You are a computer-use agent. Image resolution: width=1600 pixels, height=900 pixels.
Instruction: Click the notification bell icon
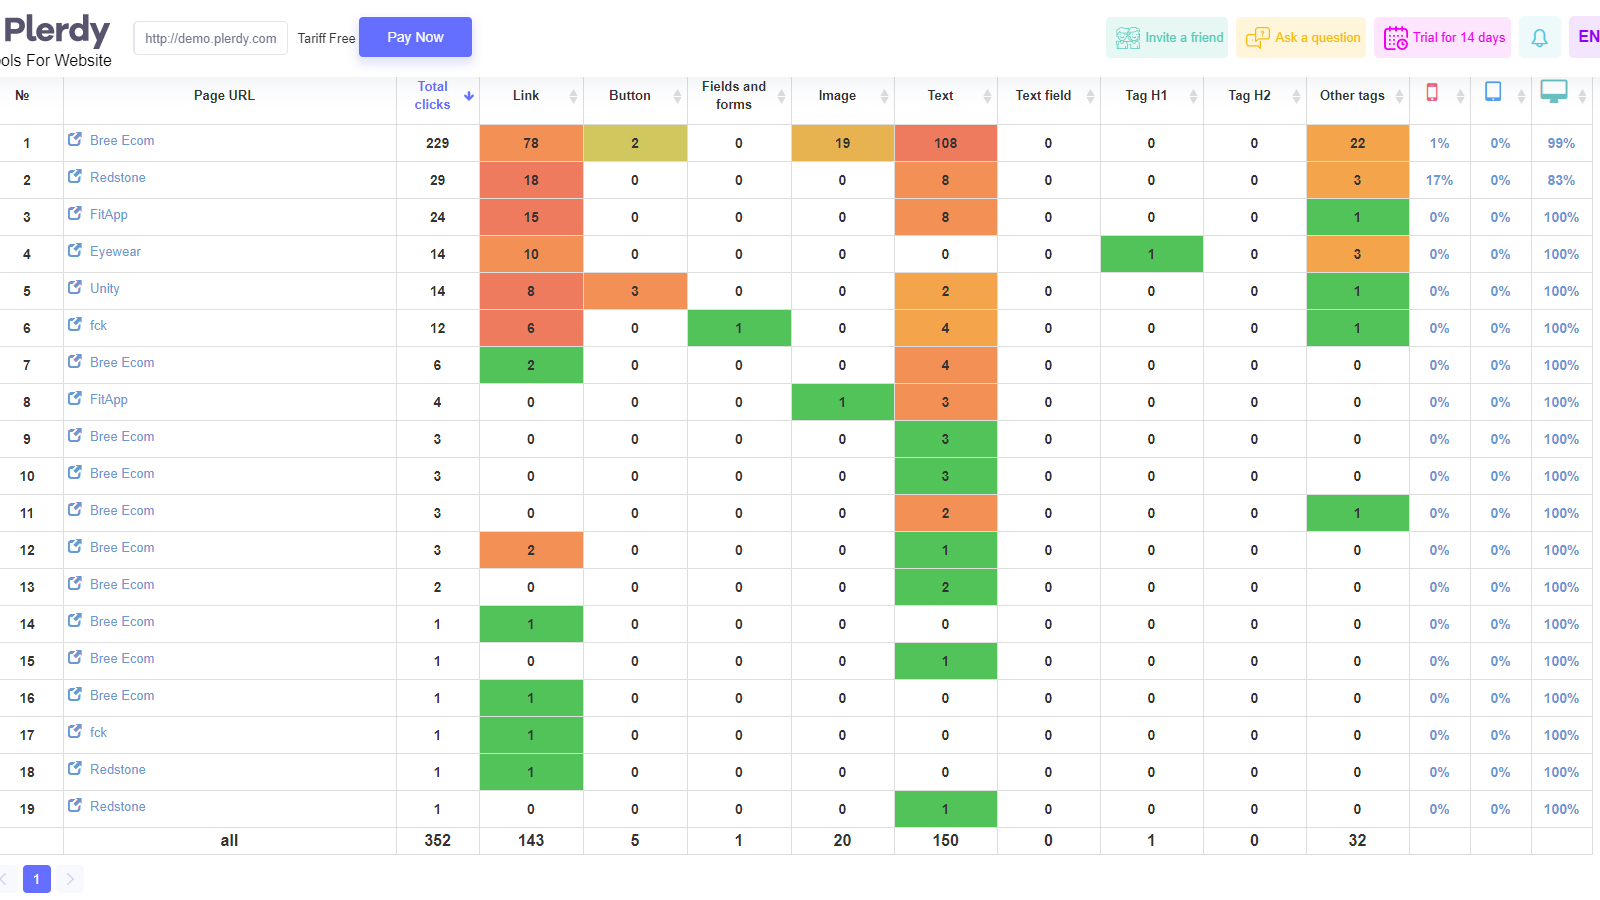coord(1539,38)
